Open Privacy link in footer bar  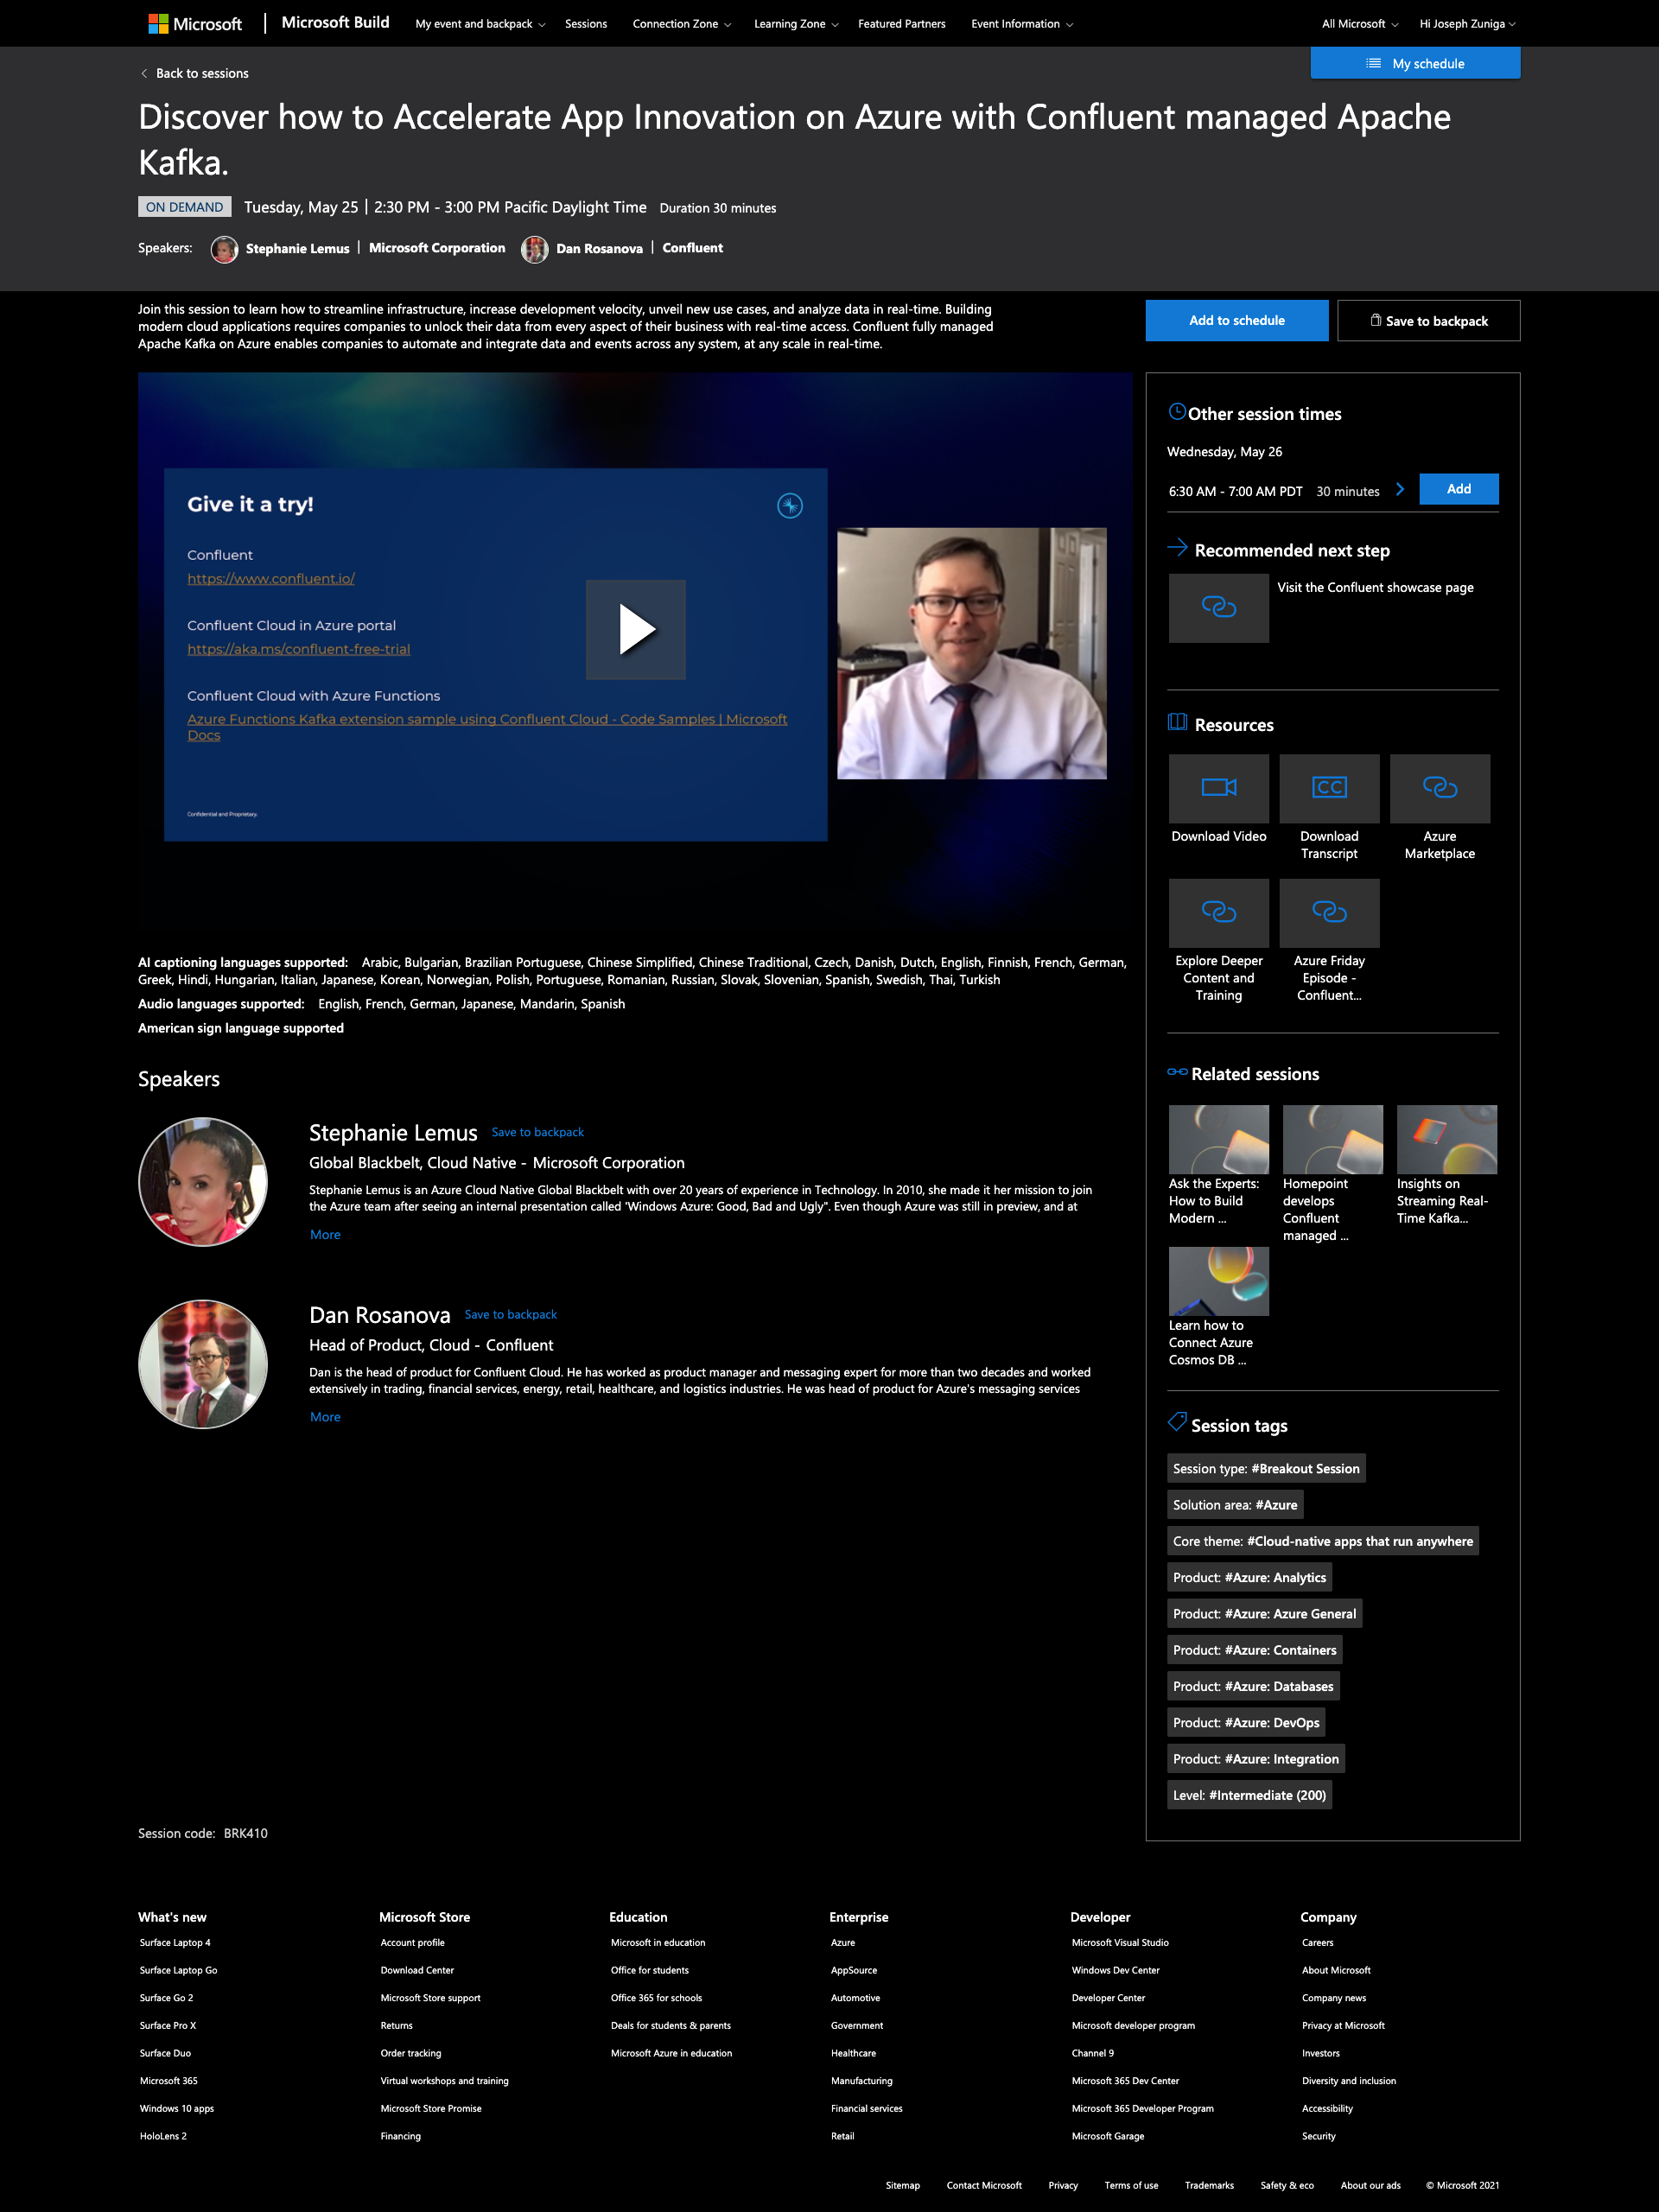1063,2185
